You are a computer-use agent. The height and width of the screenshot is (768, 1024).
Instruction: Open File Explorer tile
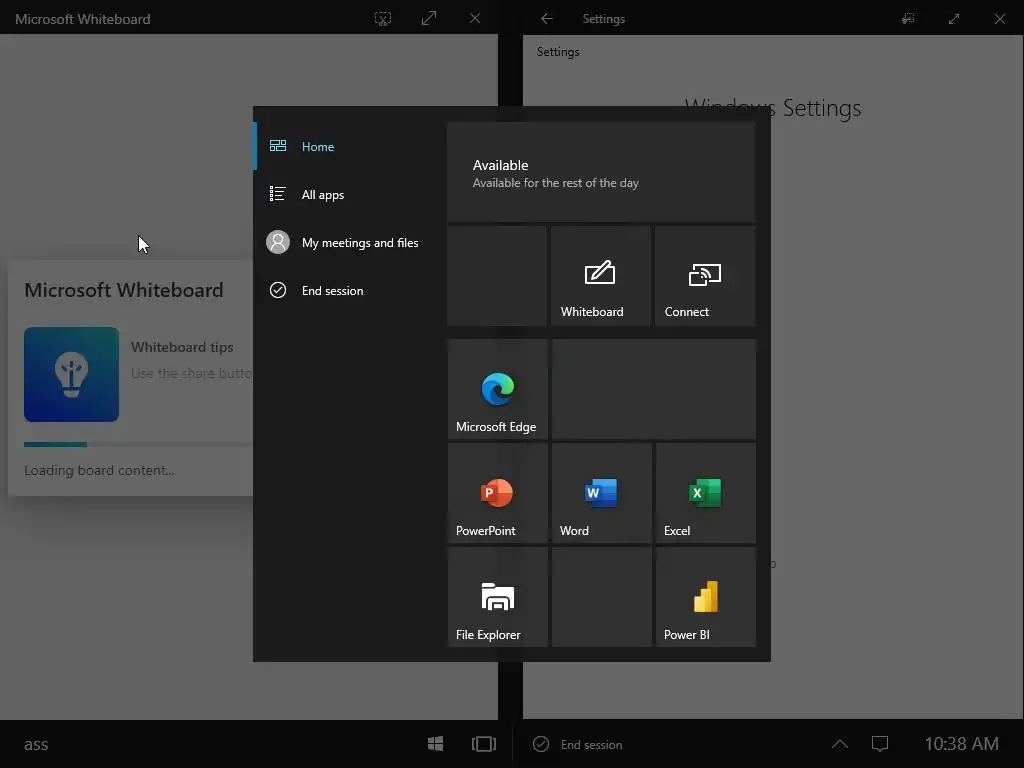point(497,597)
